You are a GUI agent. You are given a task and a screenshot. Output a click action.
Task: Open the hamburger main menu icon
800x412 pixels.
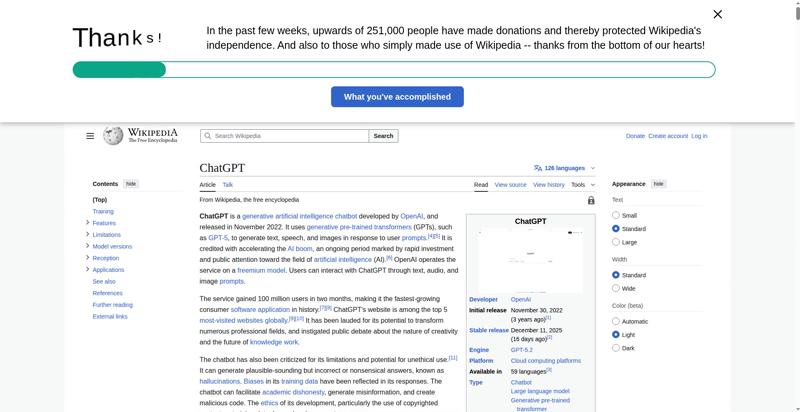90,136
